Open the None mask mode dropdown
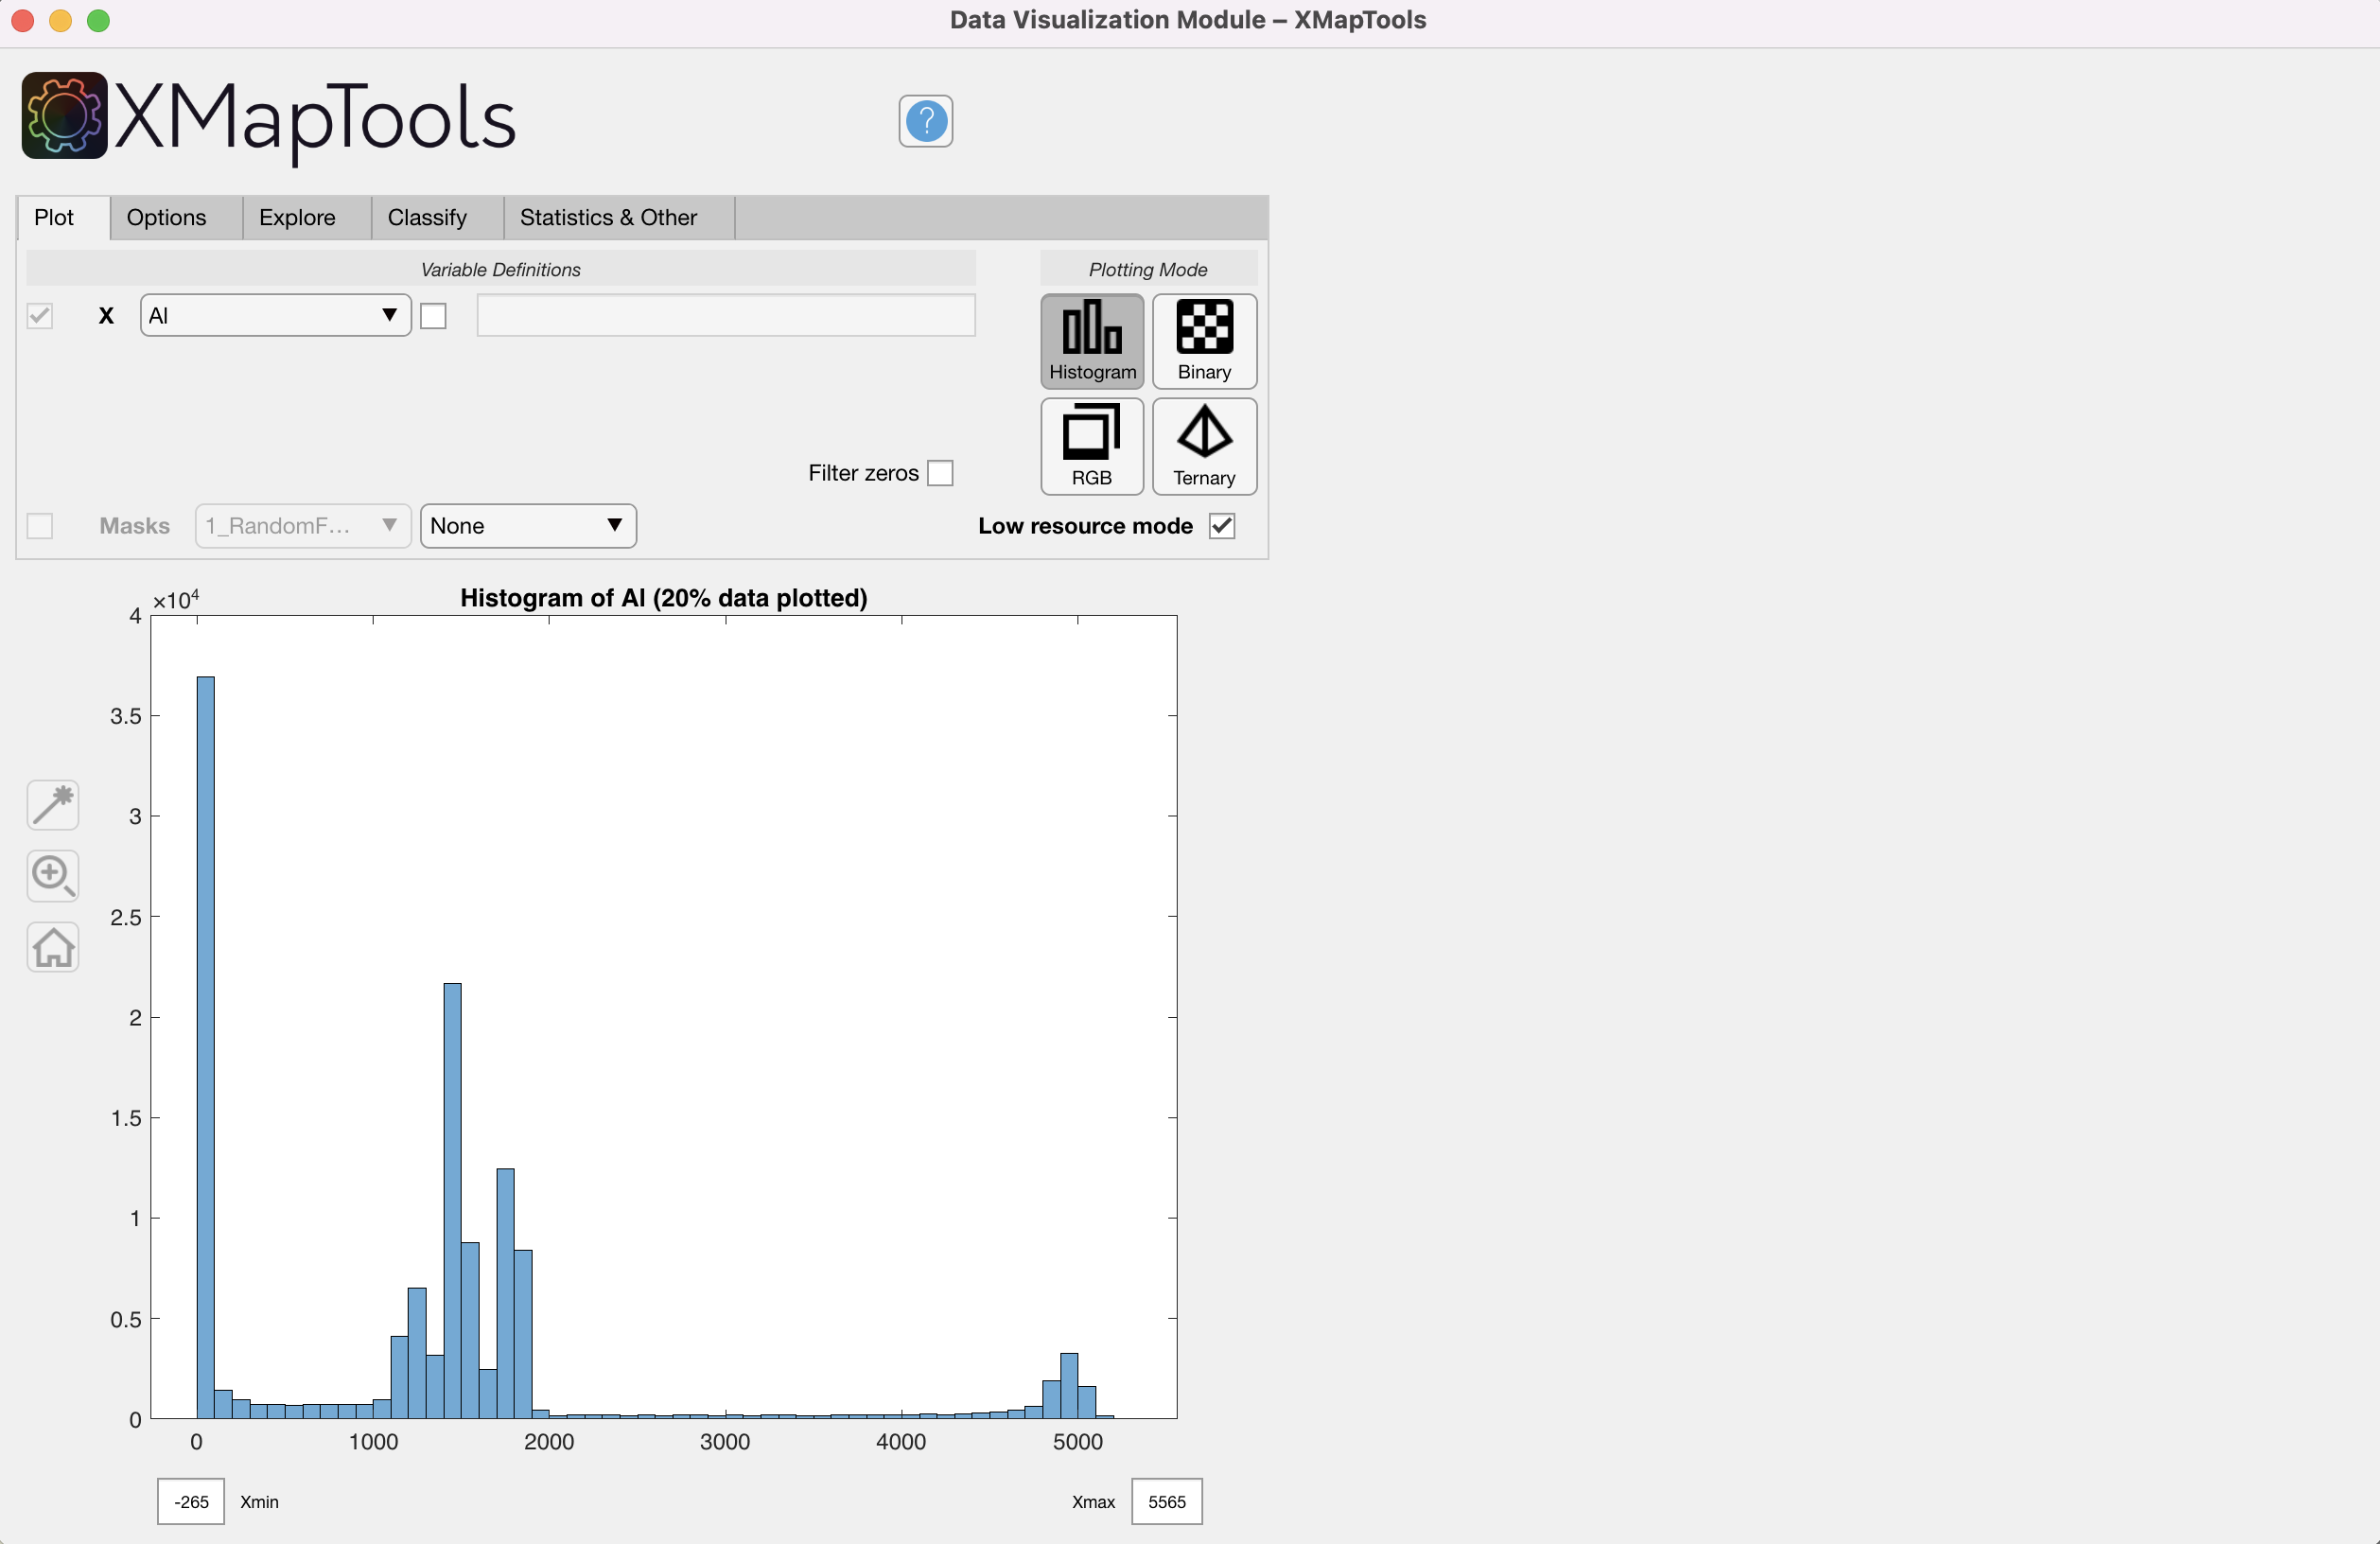This screenshot has height=1544, width=2380. click(x=528, y=525)
